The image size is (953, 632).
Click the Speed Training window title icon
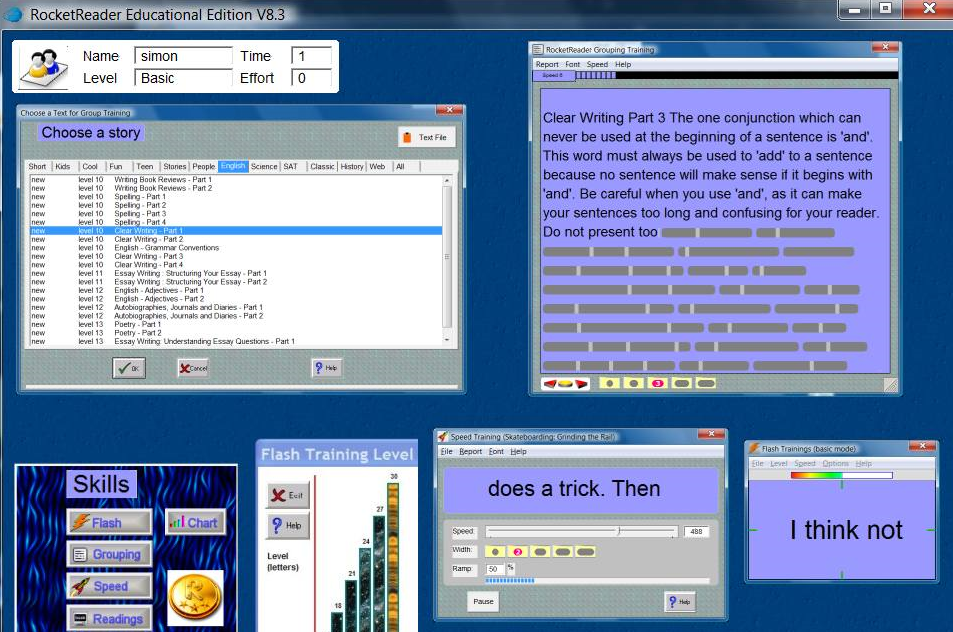(443, 436)
